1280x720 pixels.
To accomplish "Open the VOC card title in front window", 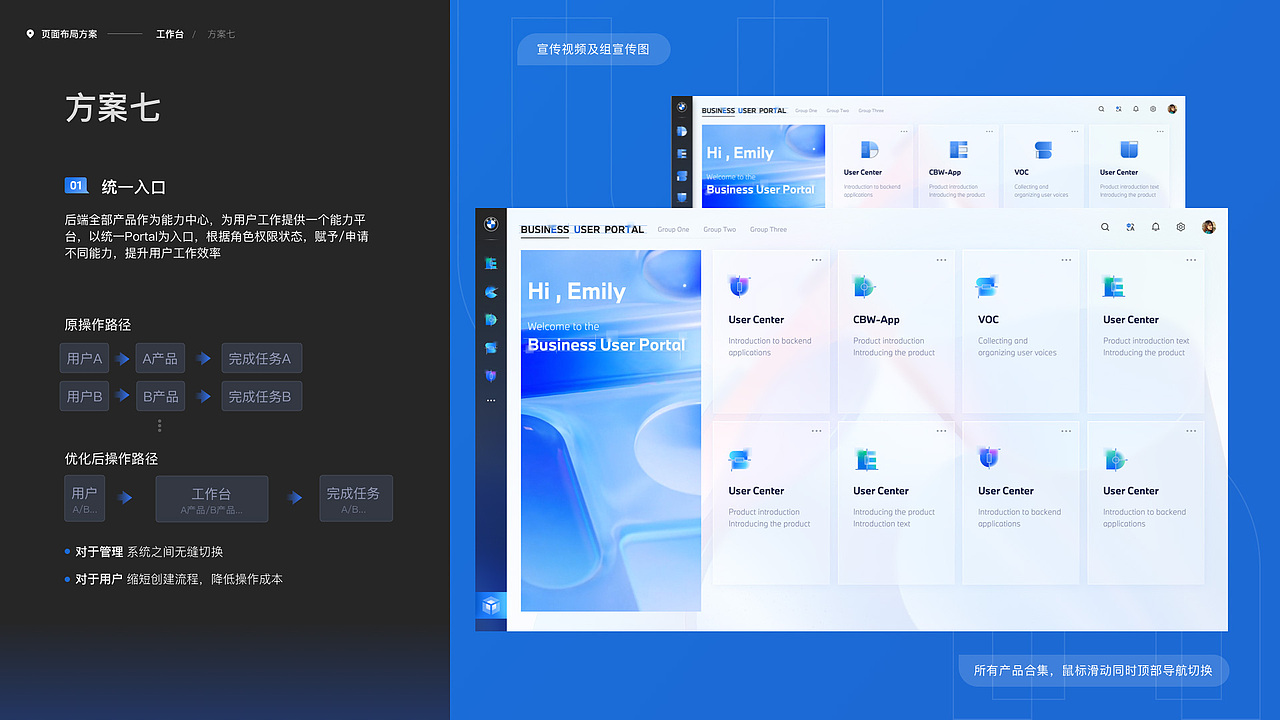I will click(988, 320).
